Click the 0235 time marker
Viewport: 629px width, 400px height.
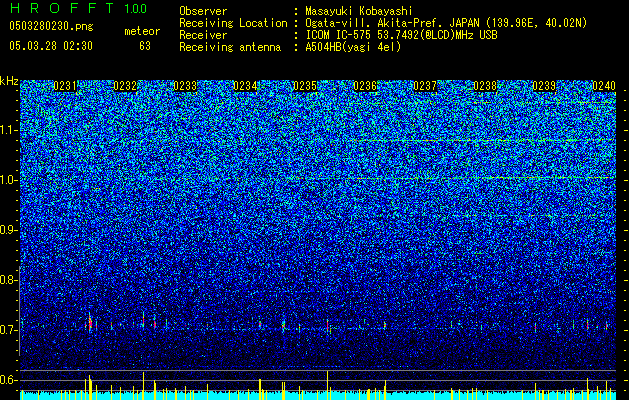click(305, 86)
